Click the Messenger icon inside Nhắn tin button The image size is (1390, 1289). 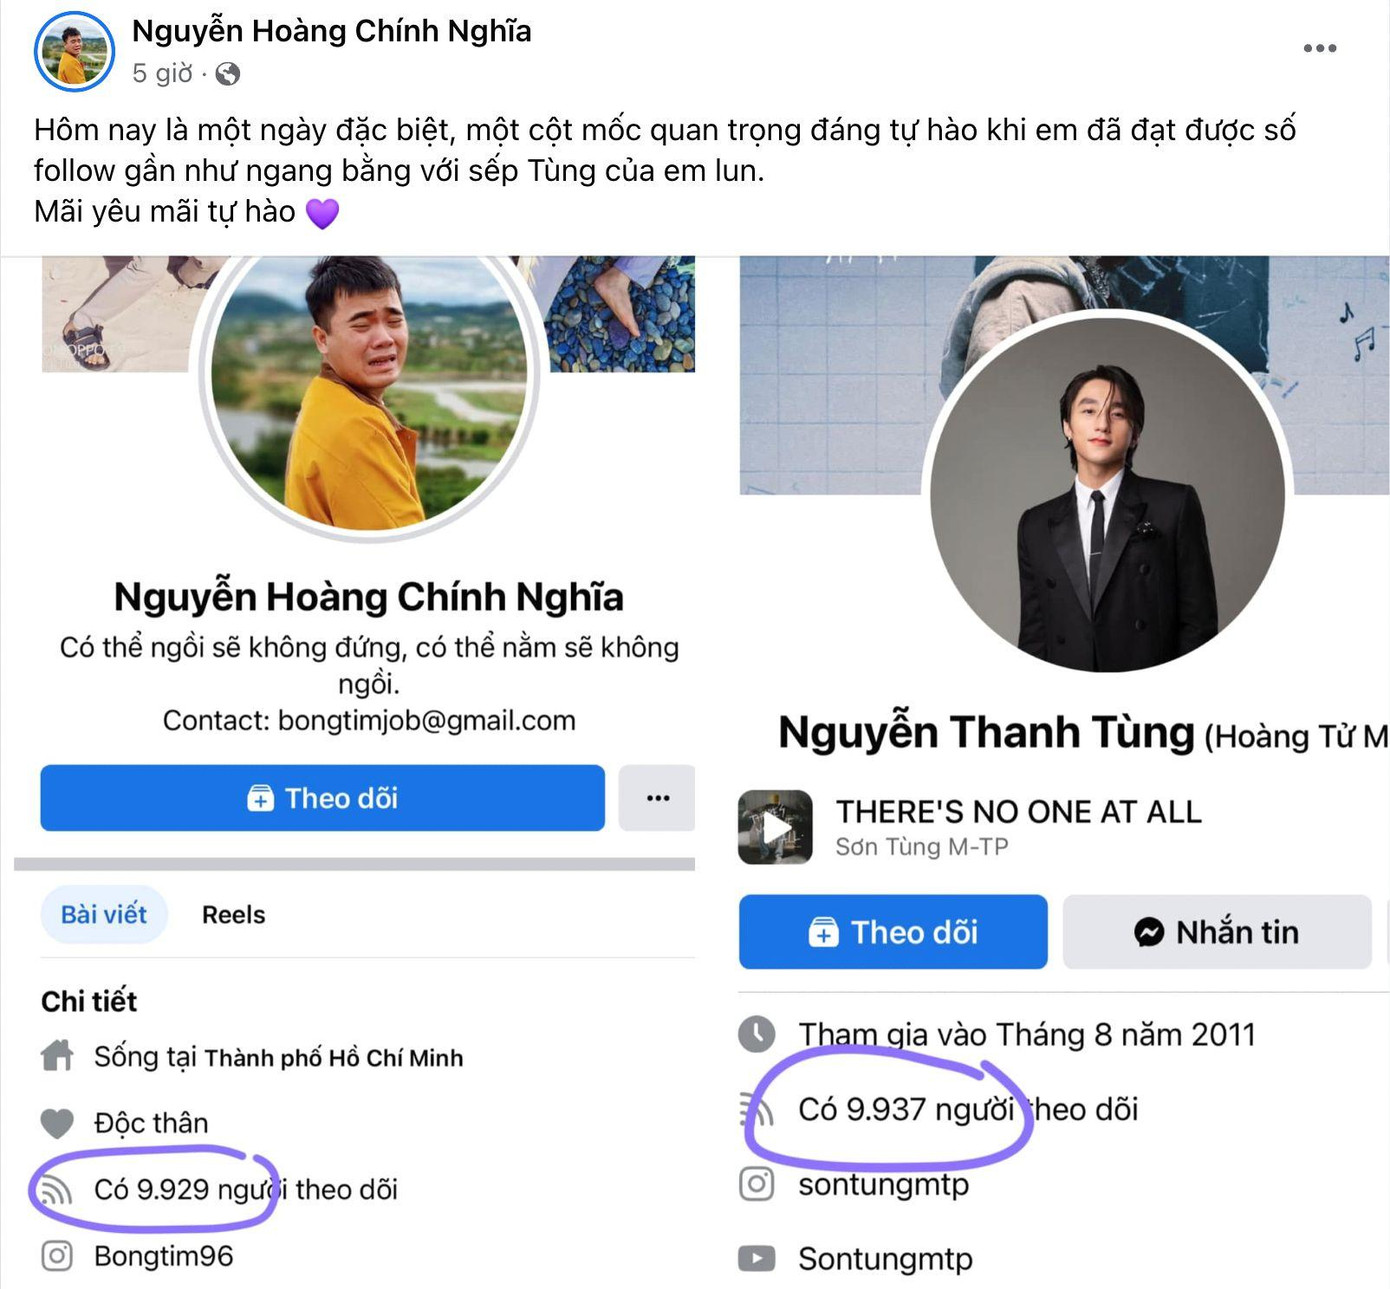point(1148,932)
